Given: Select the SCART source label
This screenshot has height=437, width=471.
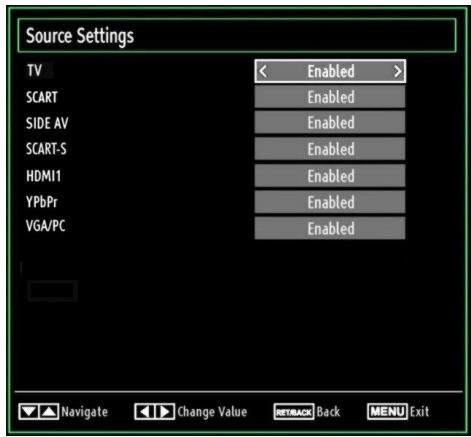Looking at the screenshot, I should (x=42, y=97).
